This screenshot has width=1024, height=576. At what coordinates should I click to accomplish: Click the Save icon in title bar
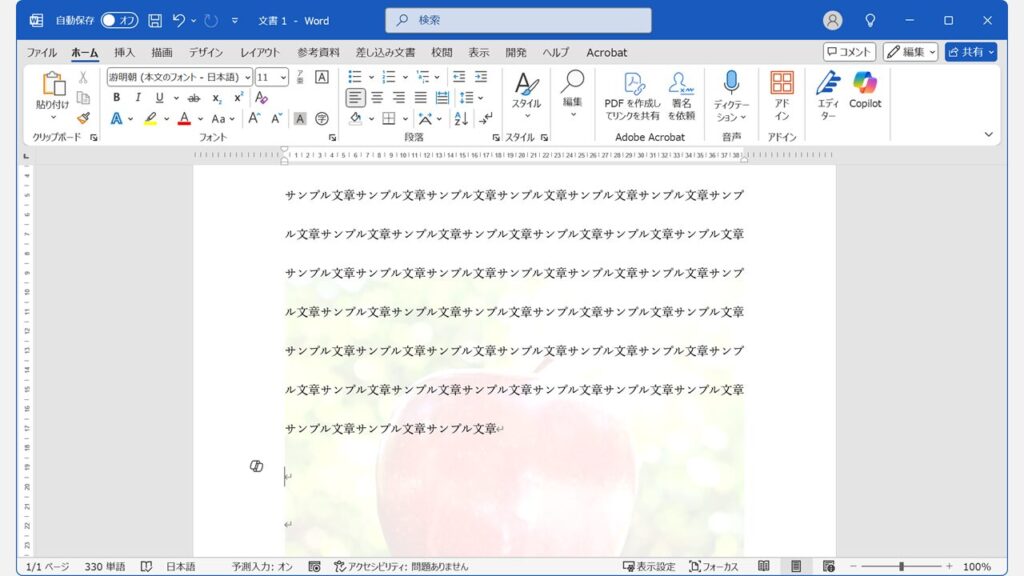click(x=155, y=20)
